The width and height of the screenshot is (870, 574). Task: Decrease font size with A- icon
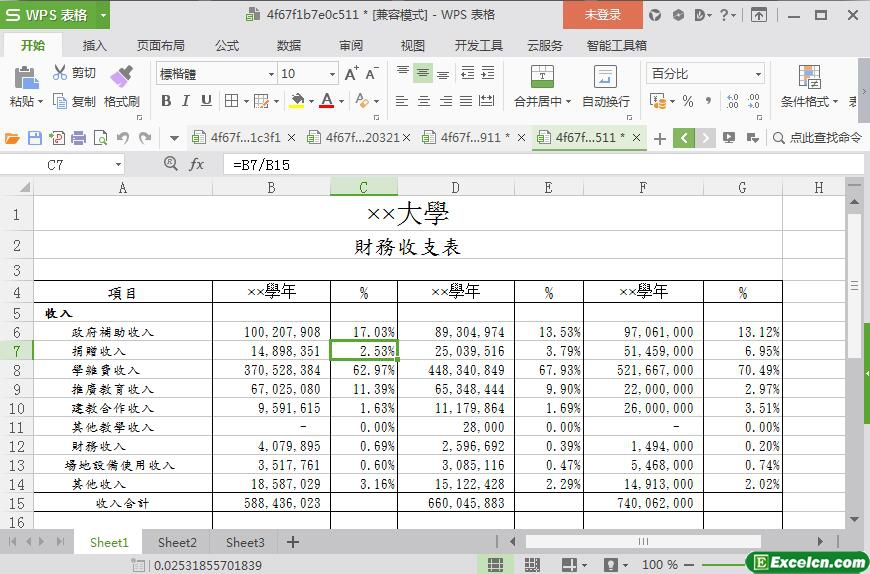click(372, 73)
